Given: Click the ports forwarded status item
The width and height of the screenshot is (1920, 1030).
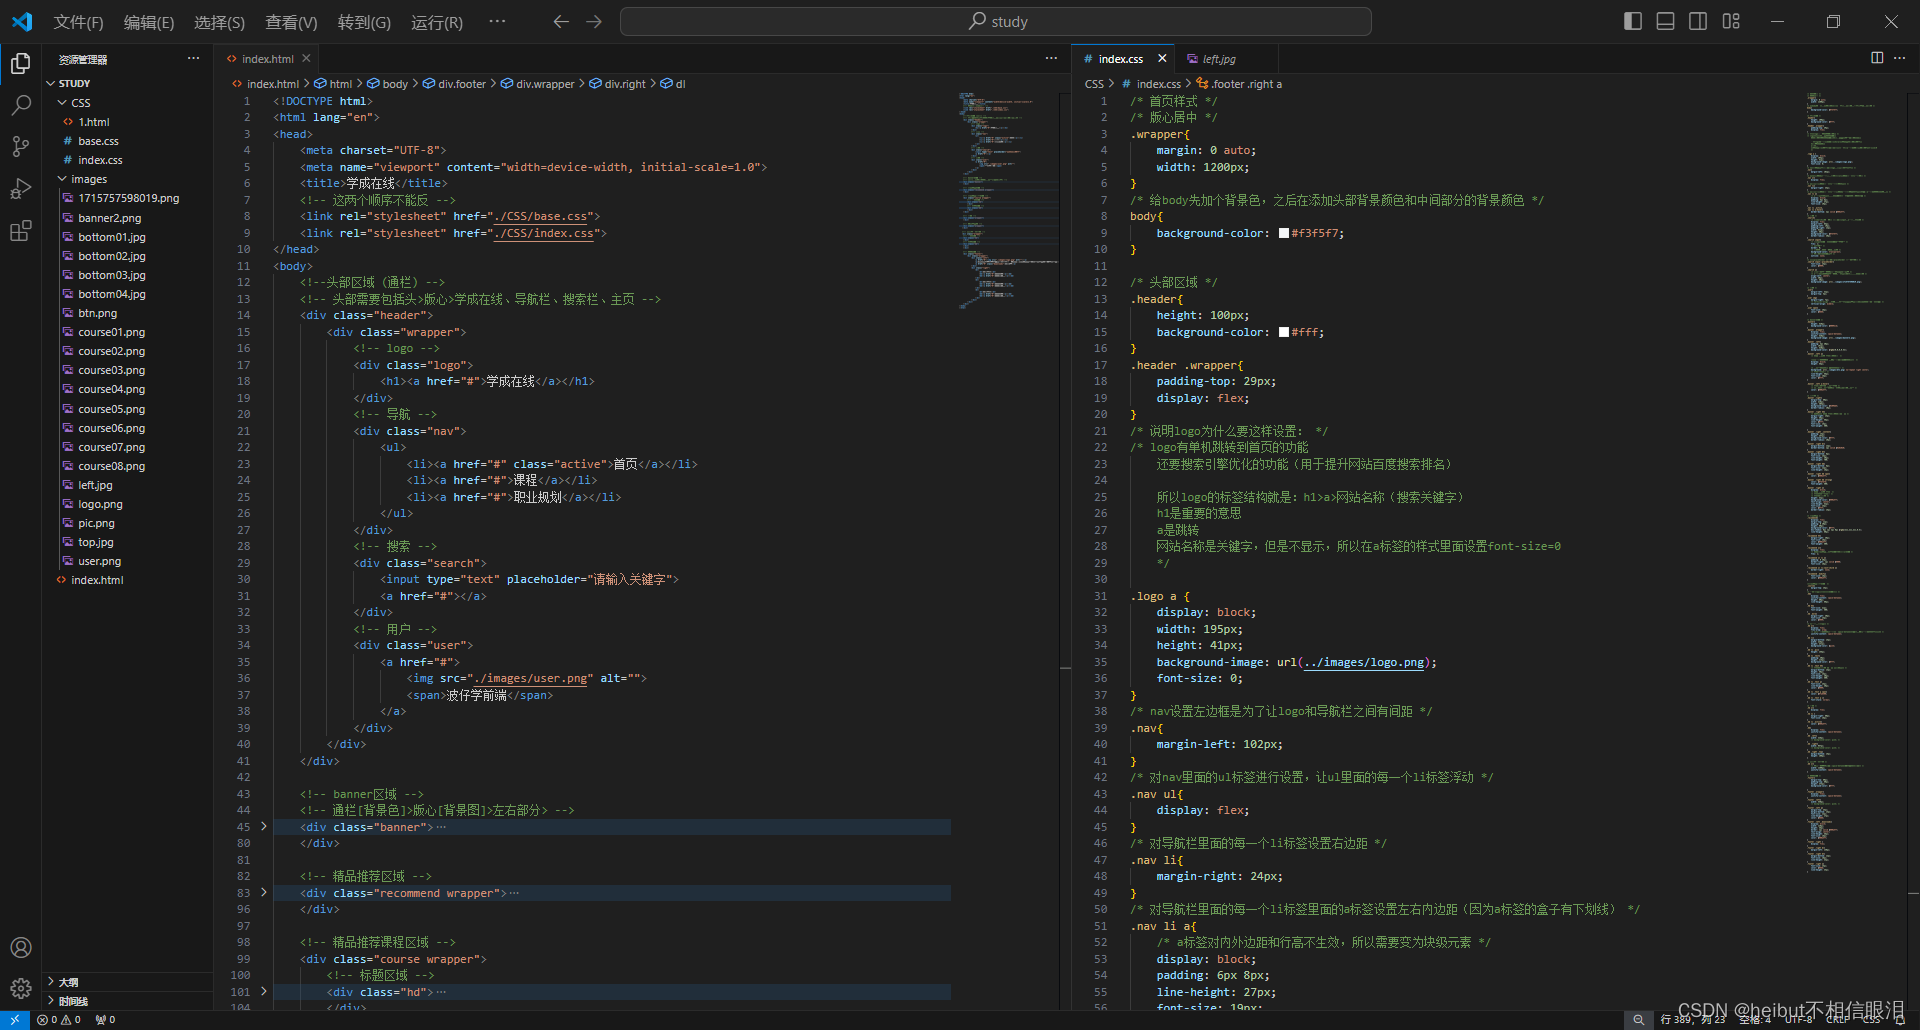Looking at the screenshot, I should click(105, 1020).
